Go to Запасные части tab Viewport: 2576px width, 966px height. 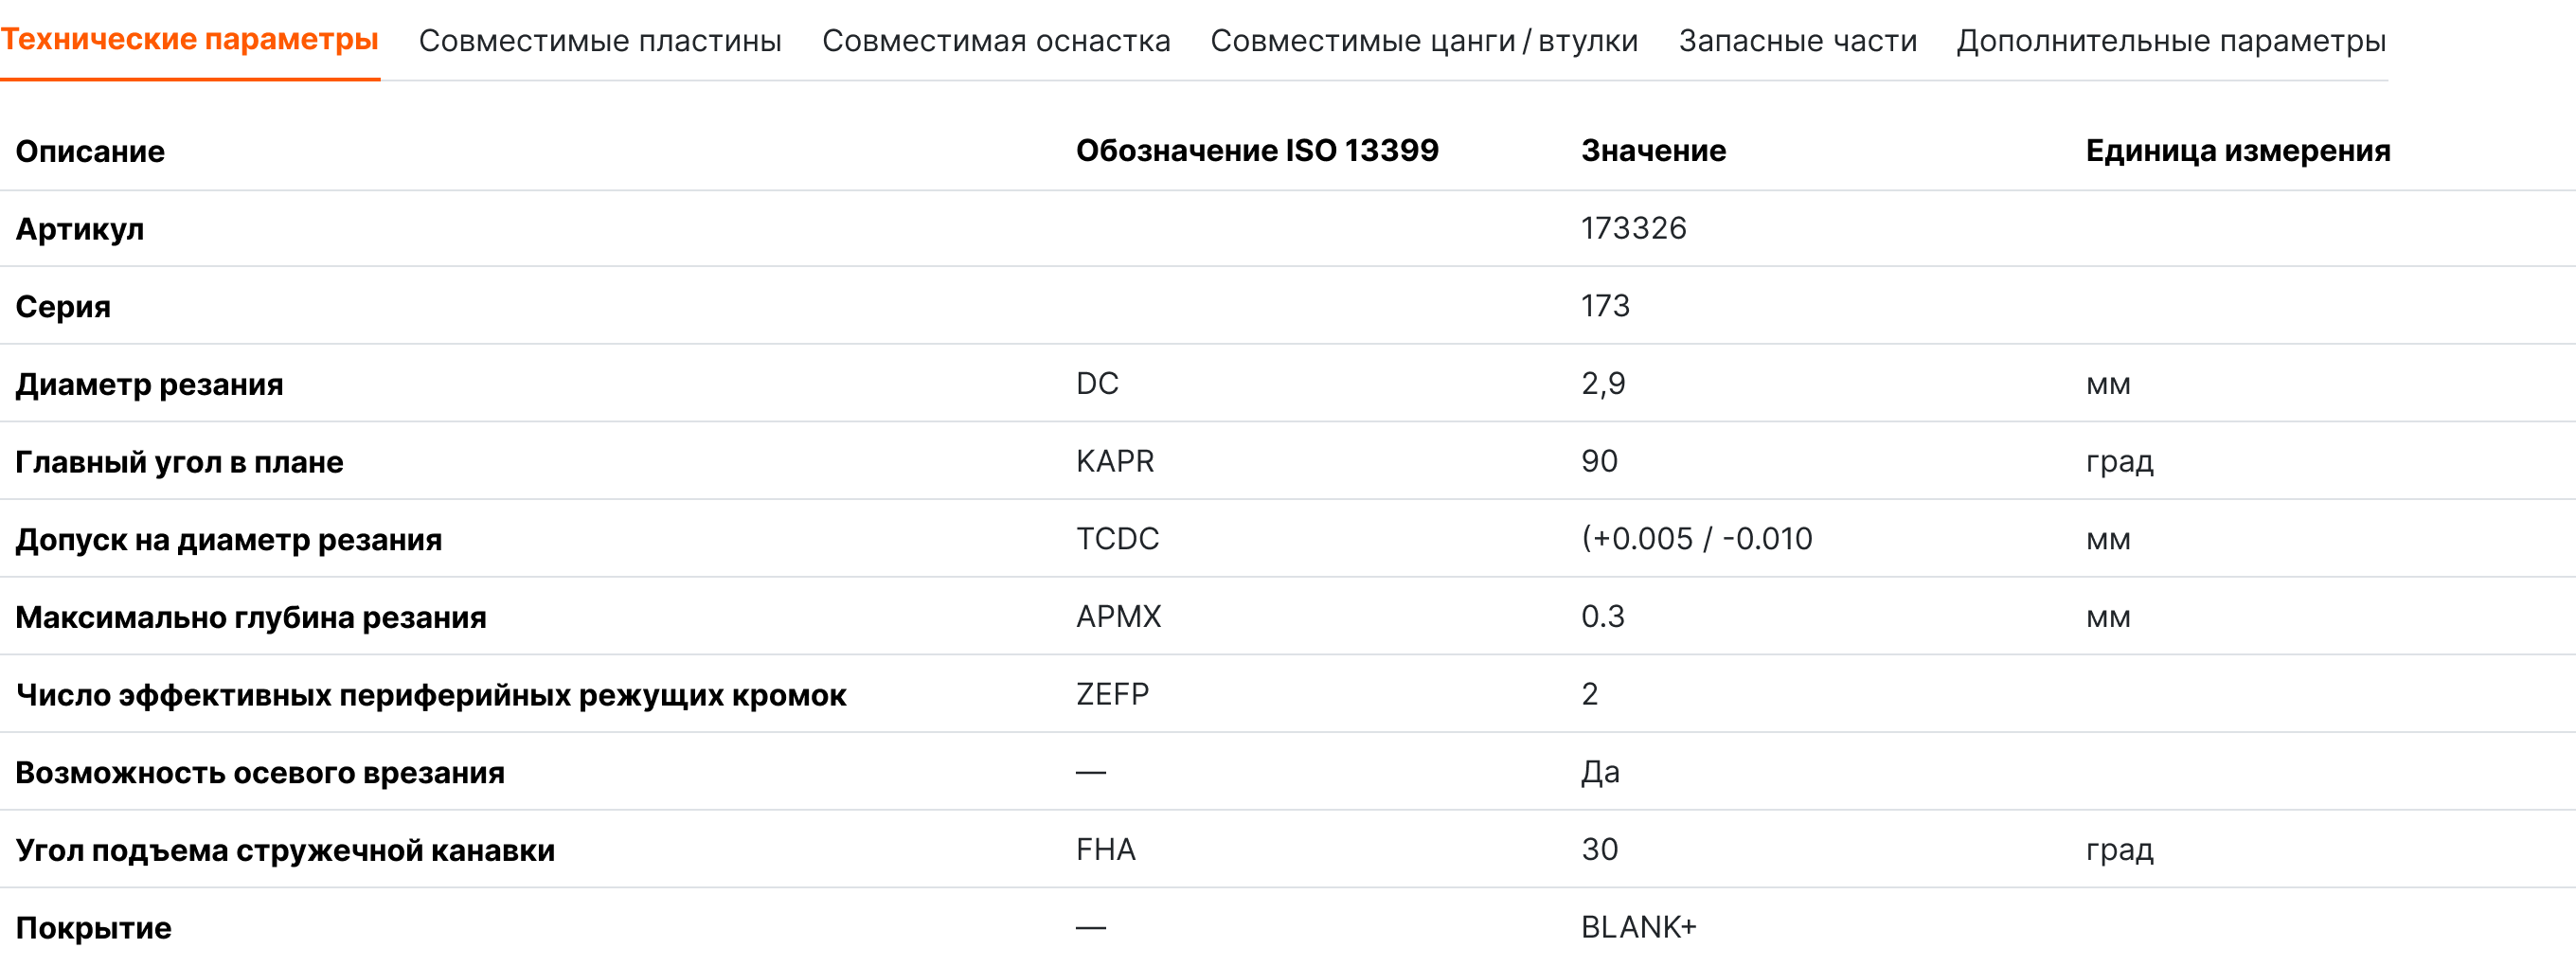(x=1797, y=41)
